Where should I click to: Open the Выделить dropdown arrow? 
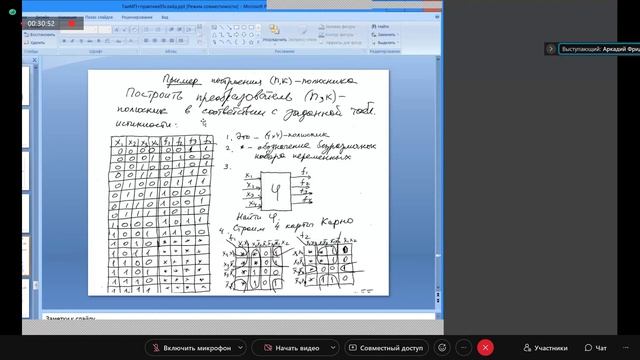[x=398, y=42]
